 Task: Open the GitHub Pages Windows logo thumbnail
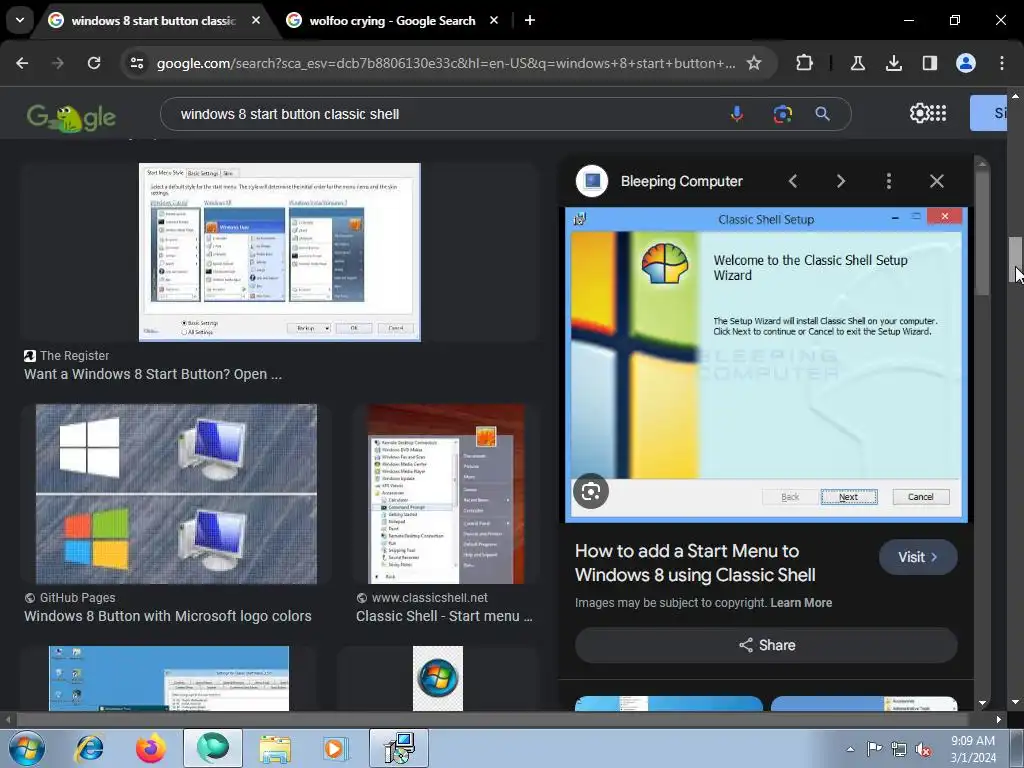click(x=176, y=494)
